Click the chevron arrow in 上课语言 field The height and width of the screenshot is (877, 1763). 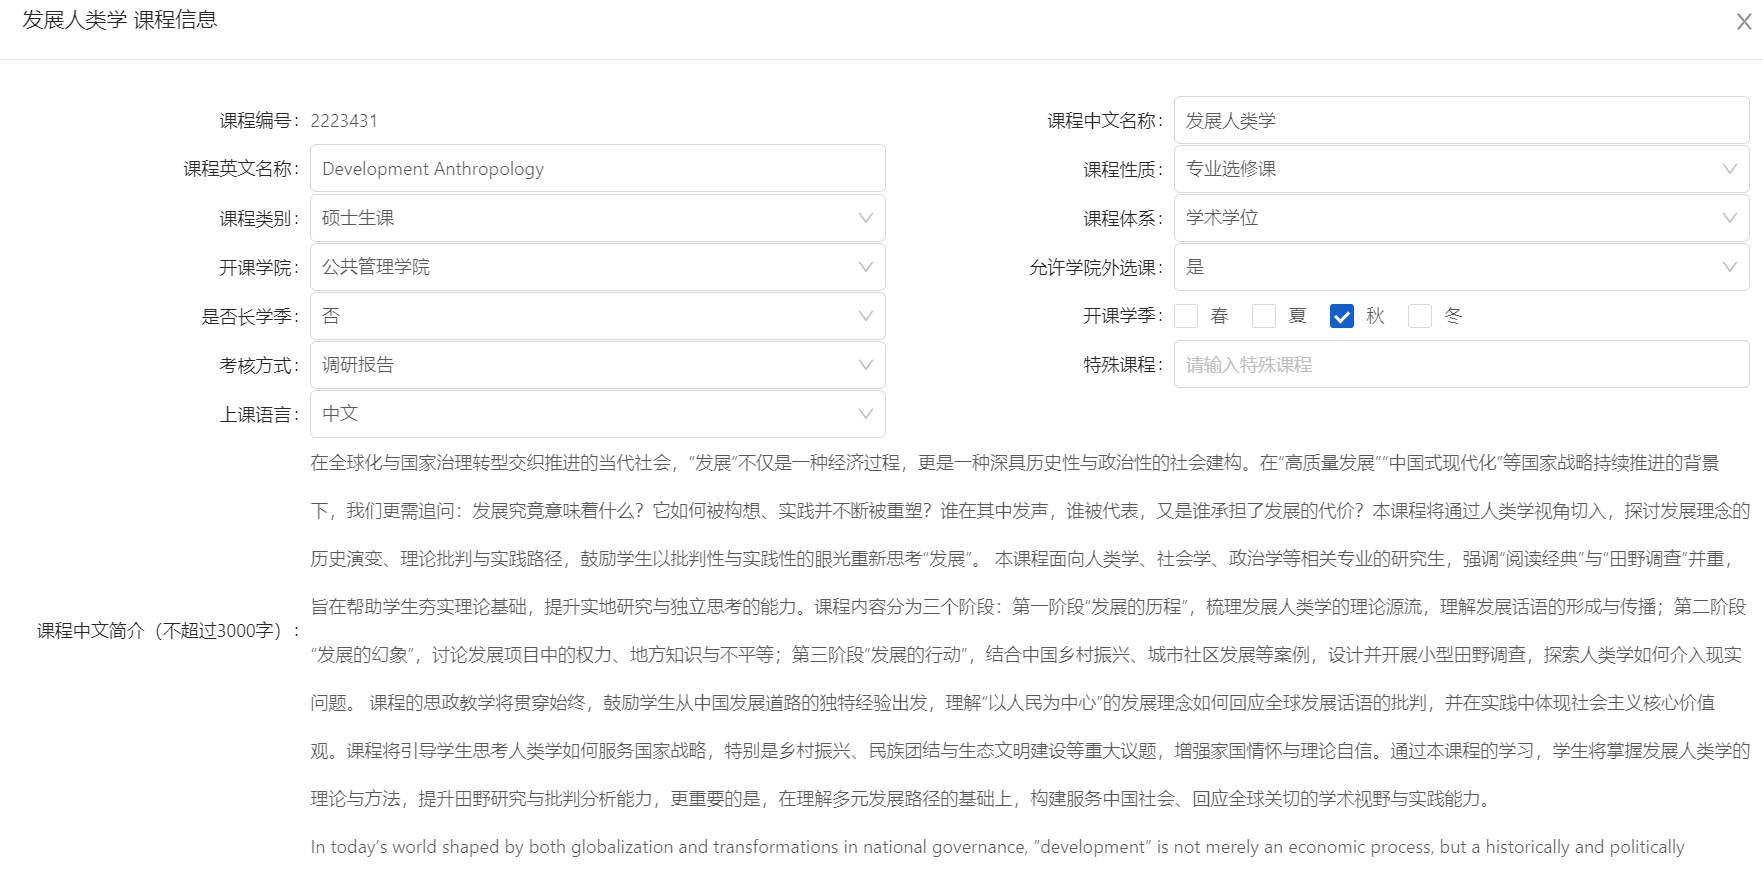[865, 414]
